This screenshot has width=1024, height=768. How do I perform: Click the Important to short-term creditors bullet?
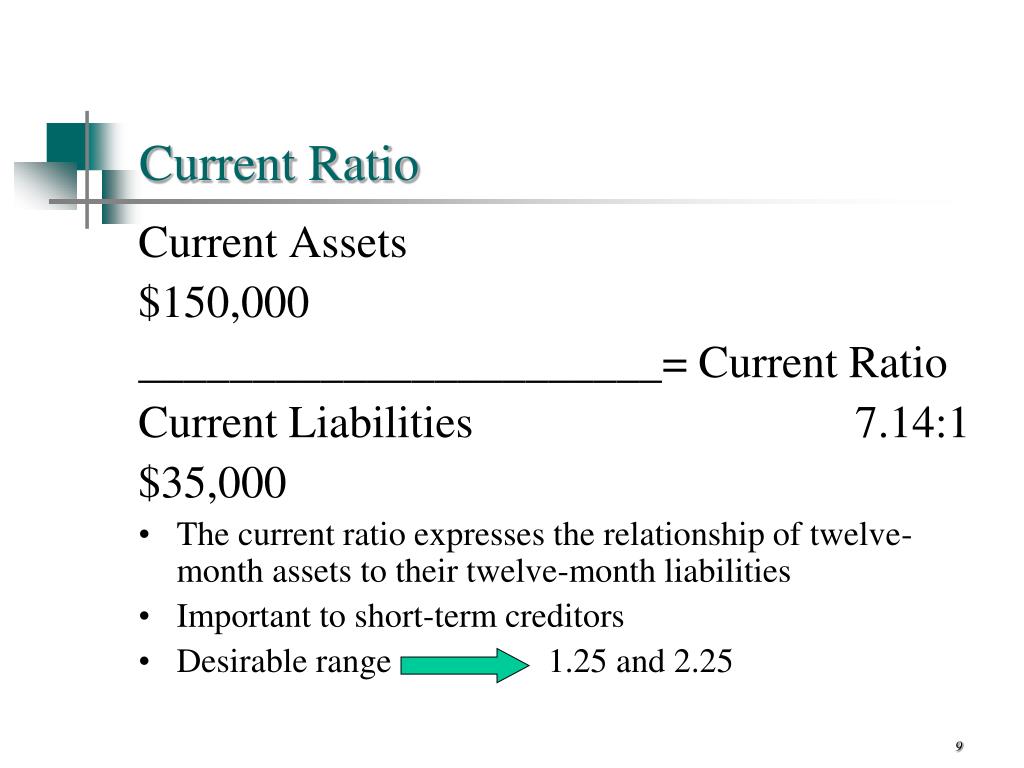400,616
